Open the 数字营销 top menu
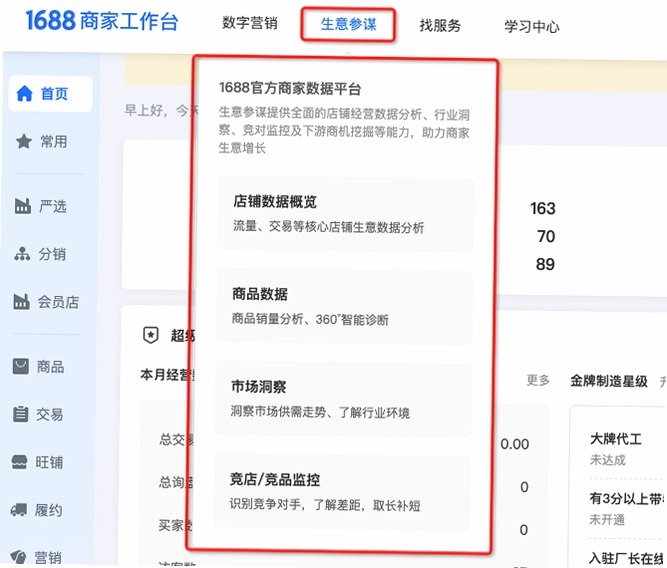Viewport: 667px width, 568px height. pos(250,23)
